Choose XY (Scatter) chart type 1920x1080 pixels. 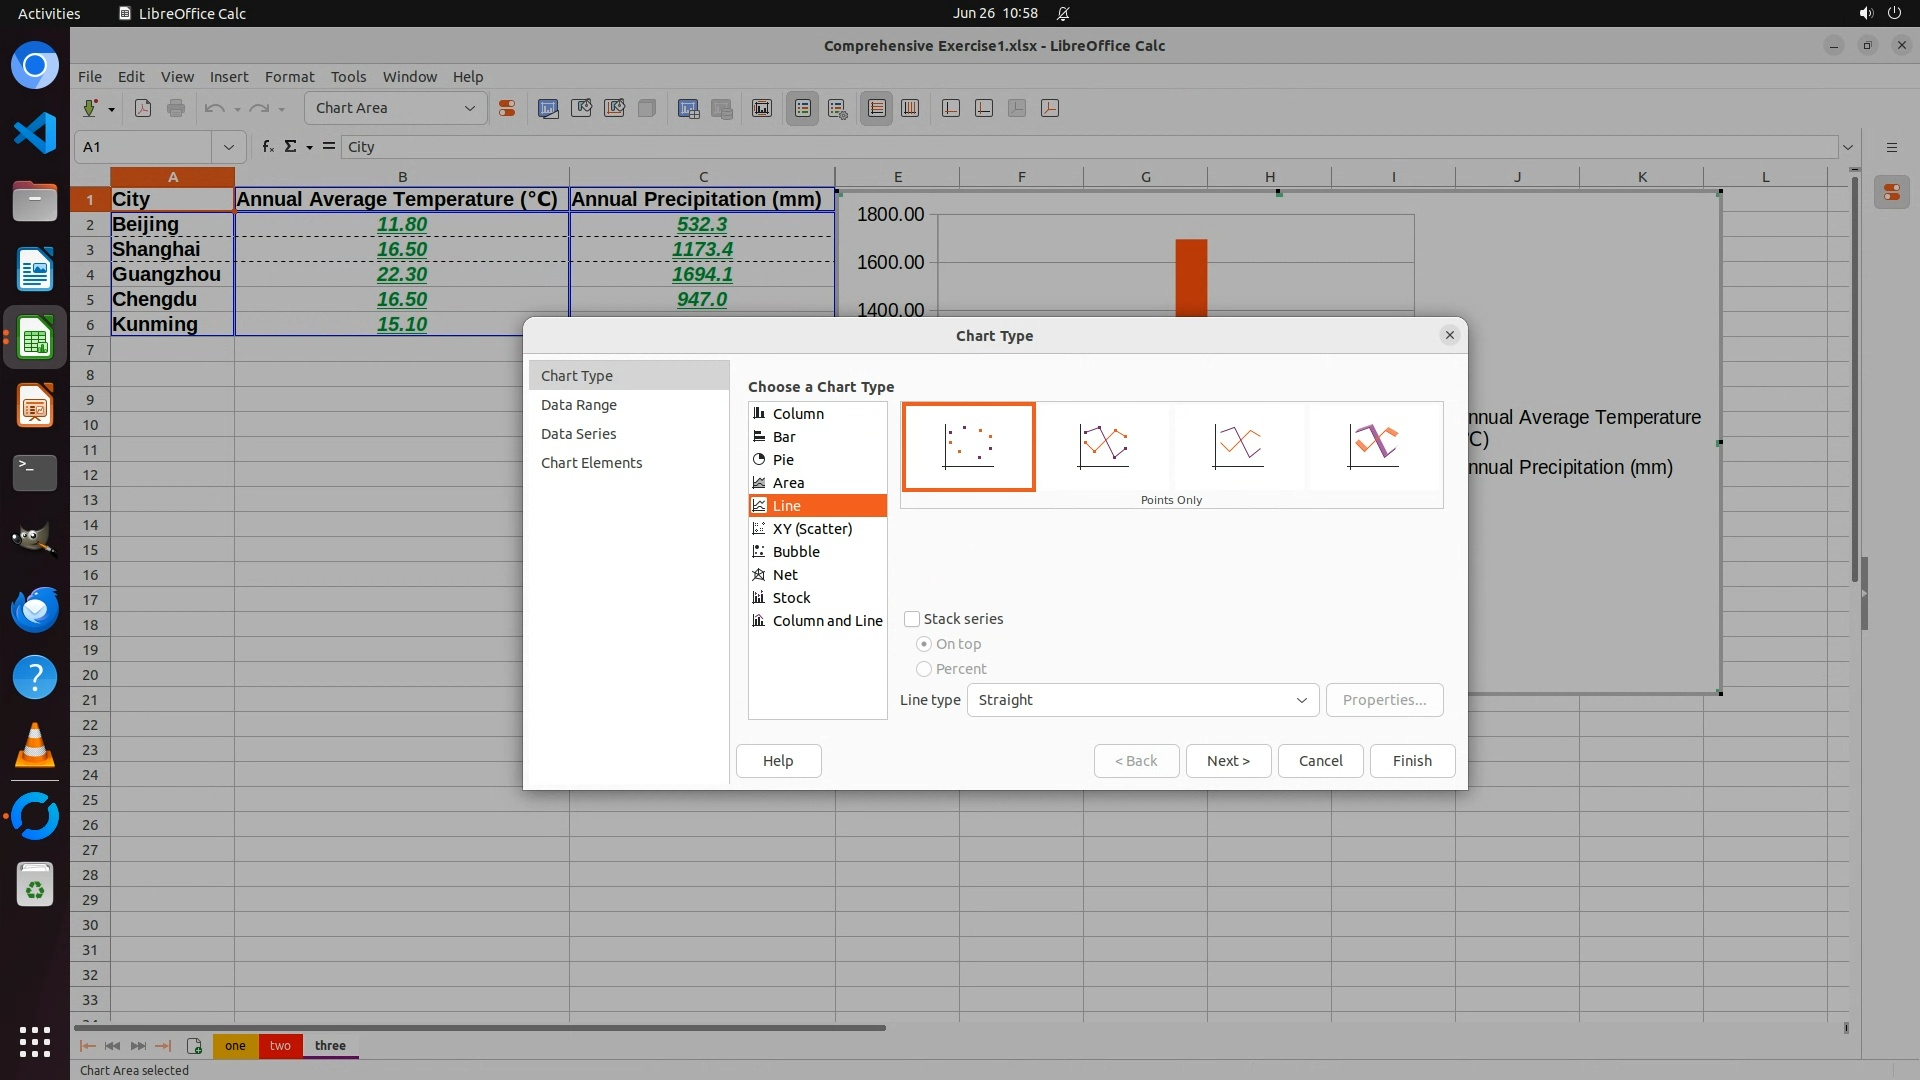pyautogui.click(x=812, y=529)
